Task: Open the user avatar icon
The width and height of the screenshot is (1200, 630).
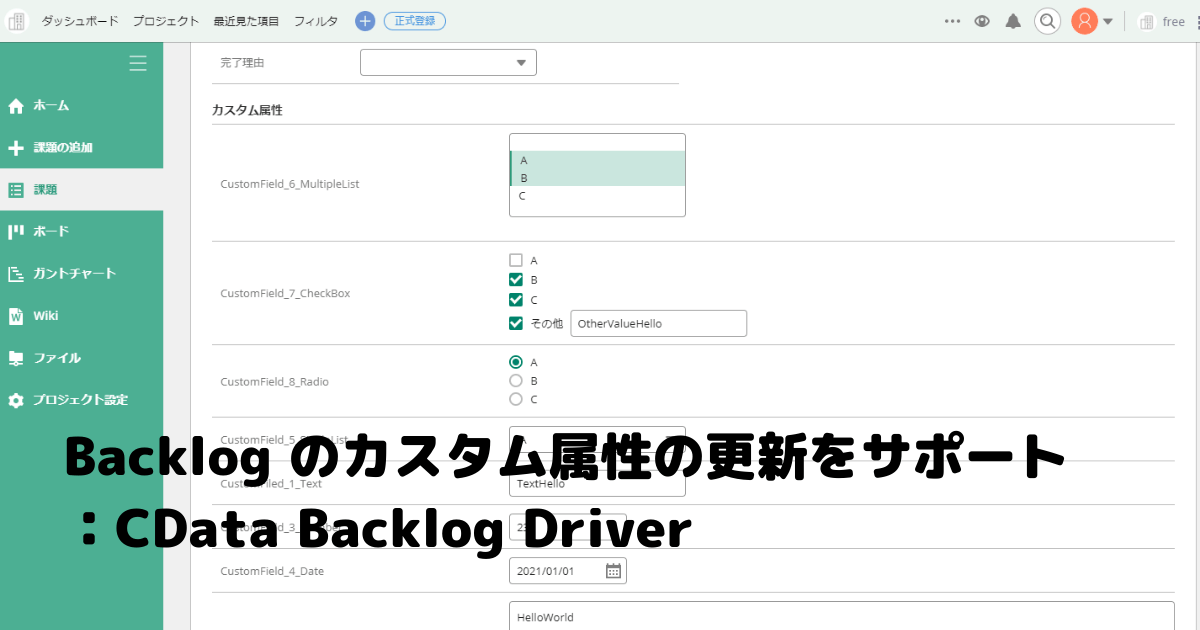Action: 1084,21
